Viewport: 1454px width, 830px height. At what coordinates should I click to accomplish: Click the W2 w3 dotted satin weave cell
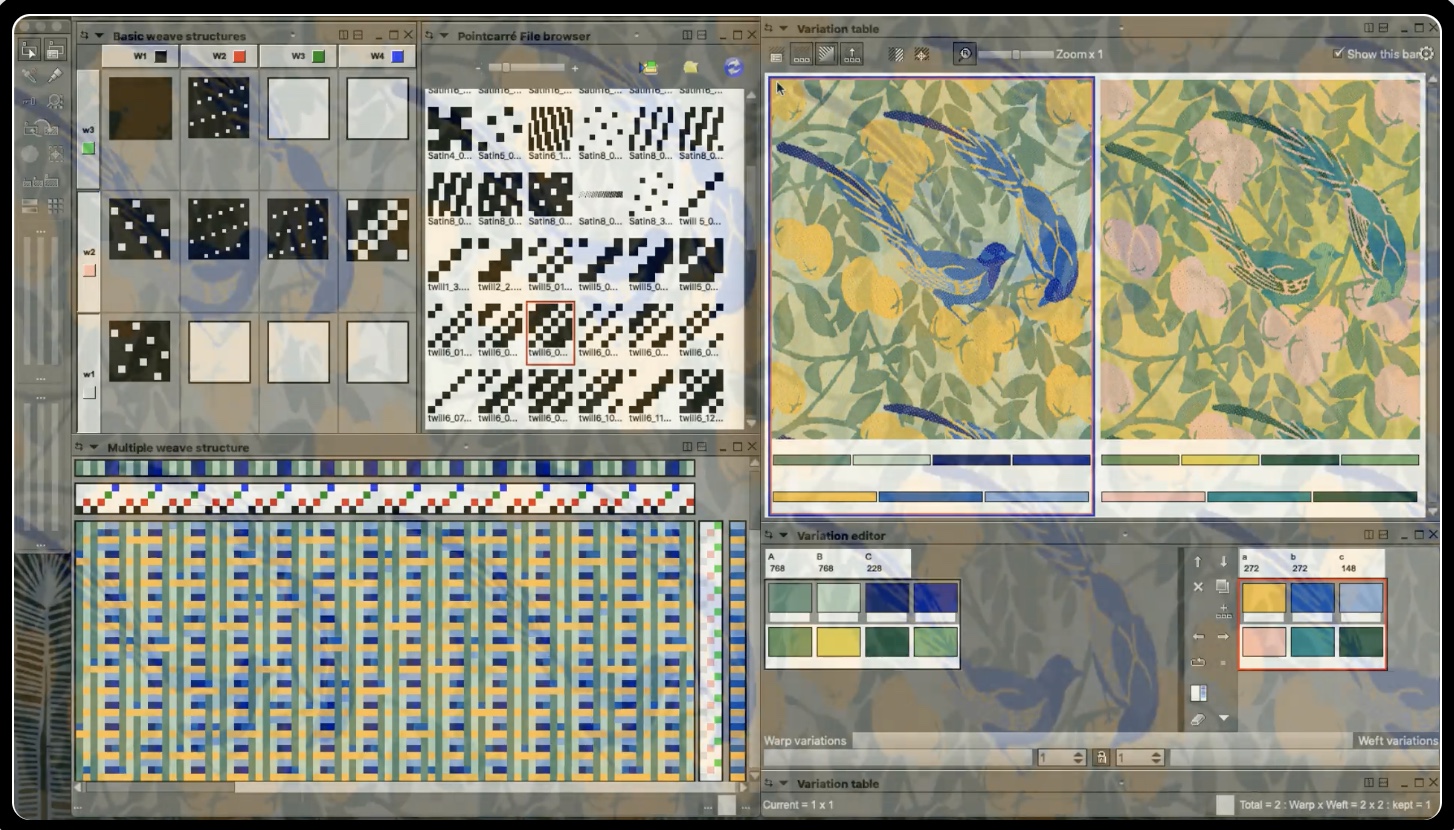click(220, 108)
